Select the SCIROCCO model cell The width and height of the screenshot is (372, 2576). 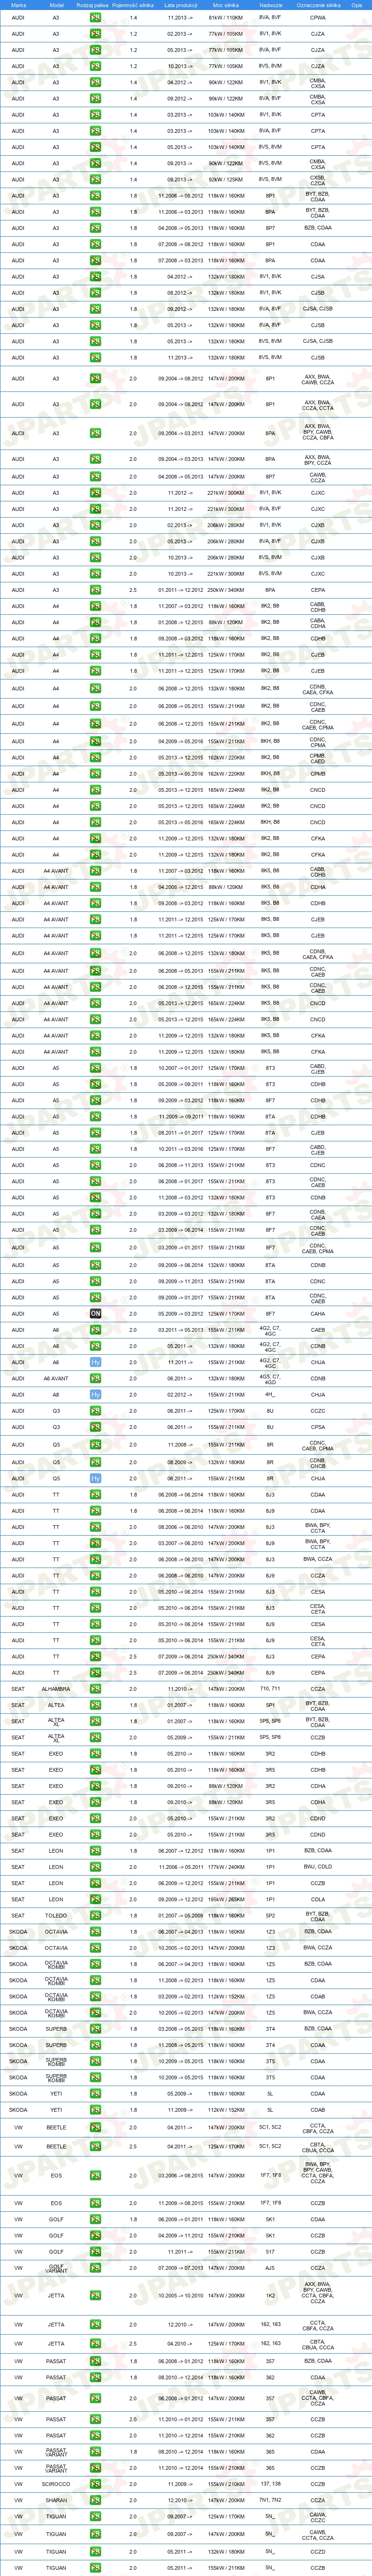(56, 2484)
